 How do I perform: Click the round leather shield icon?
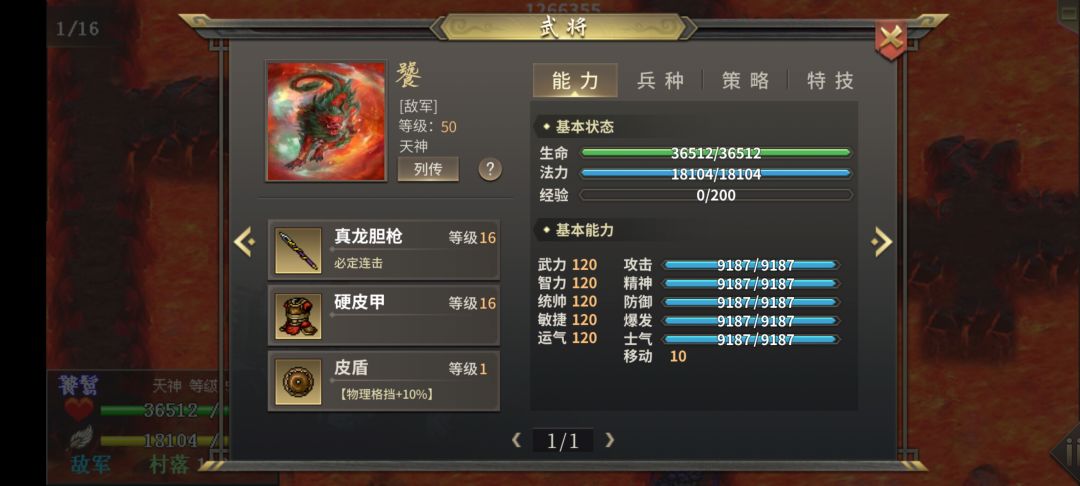(x=298, y=381)
